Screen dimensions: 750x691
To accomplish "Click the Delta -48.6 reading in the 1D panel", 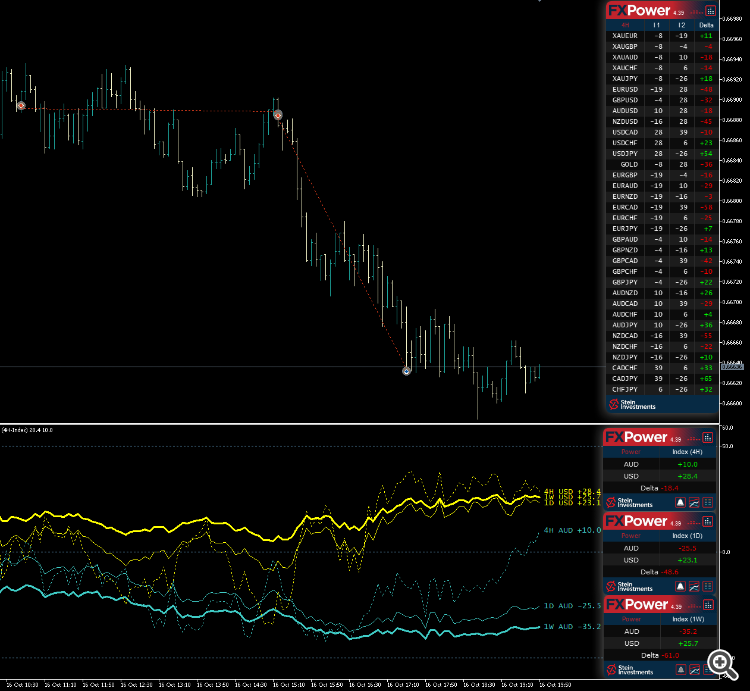I will click(x=660, y=572).
